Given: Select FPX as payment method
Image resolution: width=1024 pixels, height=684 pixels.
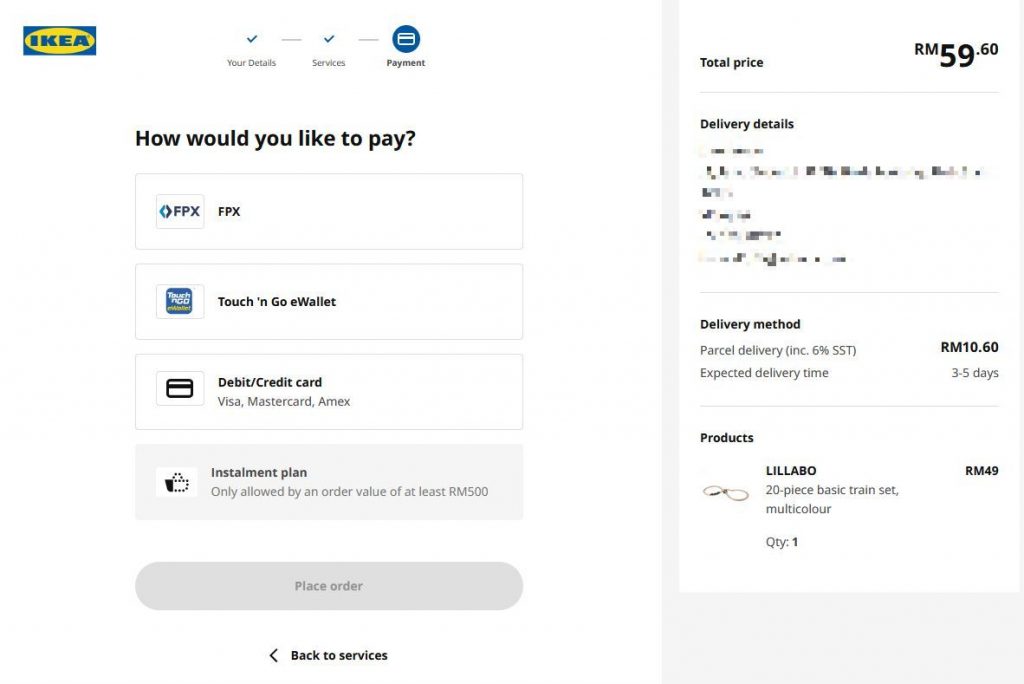Looking at the screenshot, I should coord(328,211).
